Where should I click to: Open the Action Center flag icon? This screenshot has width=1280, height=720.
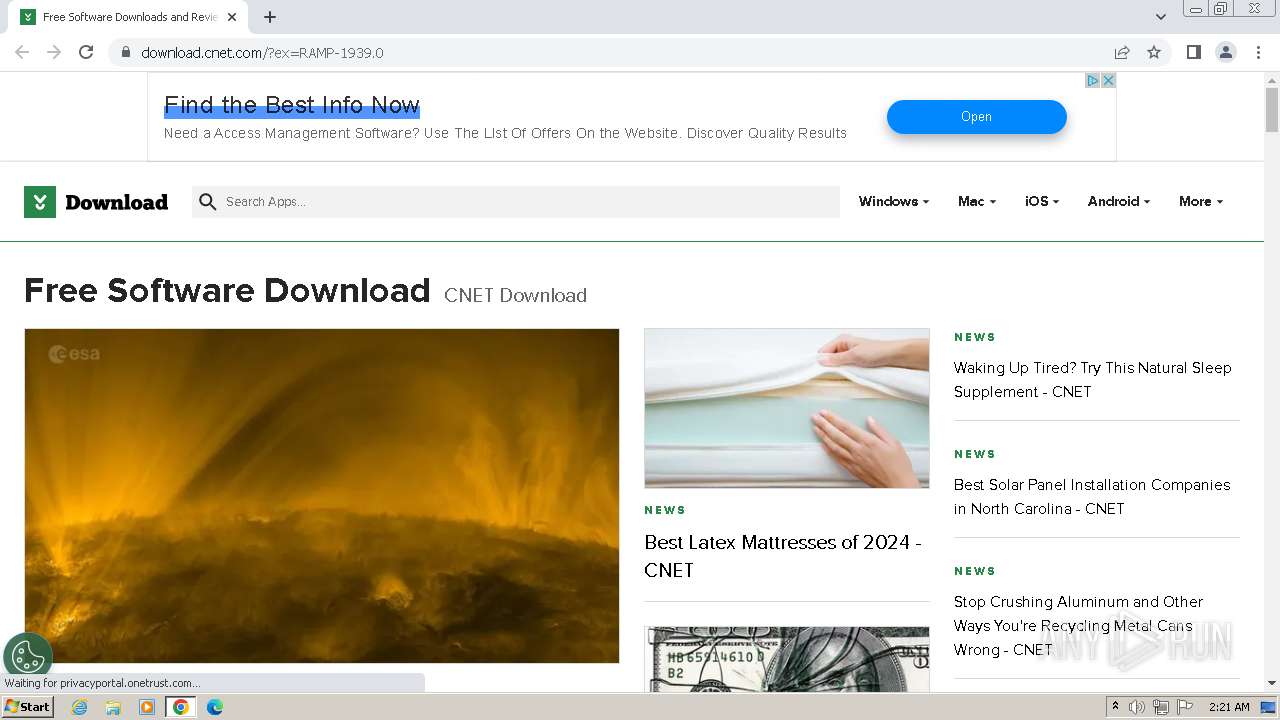point(1185,707)
